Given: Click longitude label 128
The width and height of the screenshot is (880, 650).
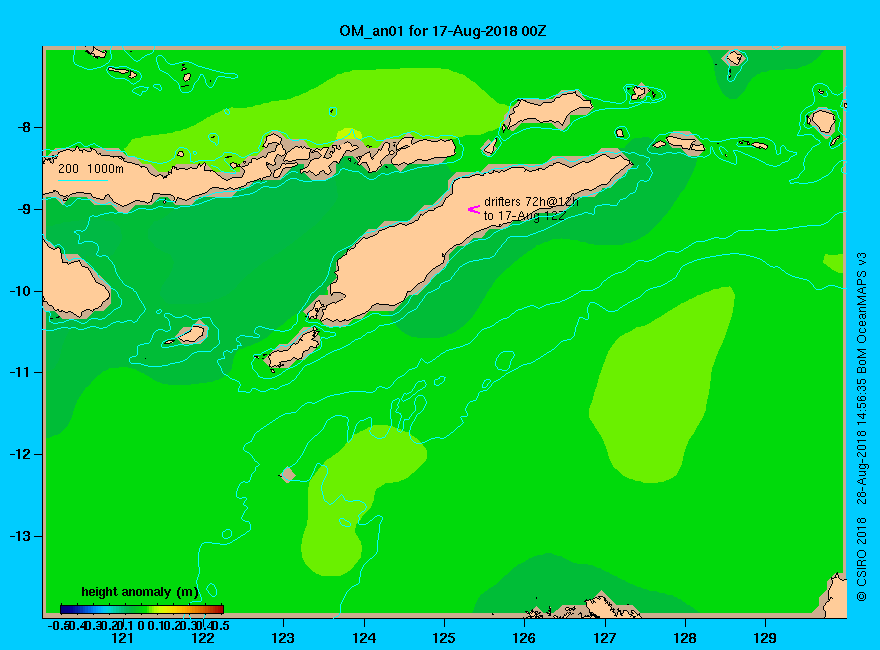Looking at the screenshot, I should [x=685, y=638].
